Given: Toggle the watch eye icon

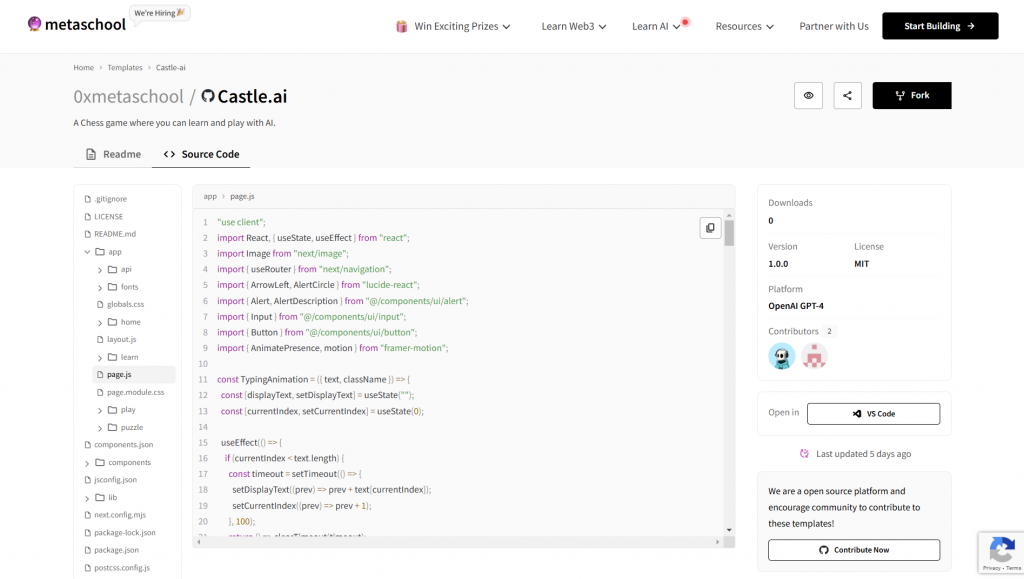Looking at the screenshot, I should click(808, 95).
